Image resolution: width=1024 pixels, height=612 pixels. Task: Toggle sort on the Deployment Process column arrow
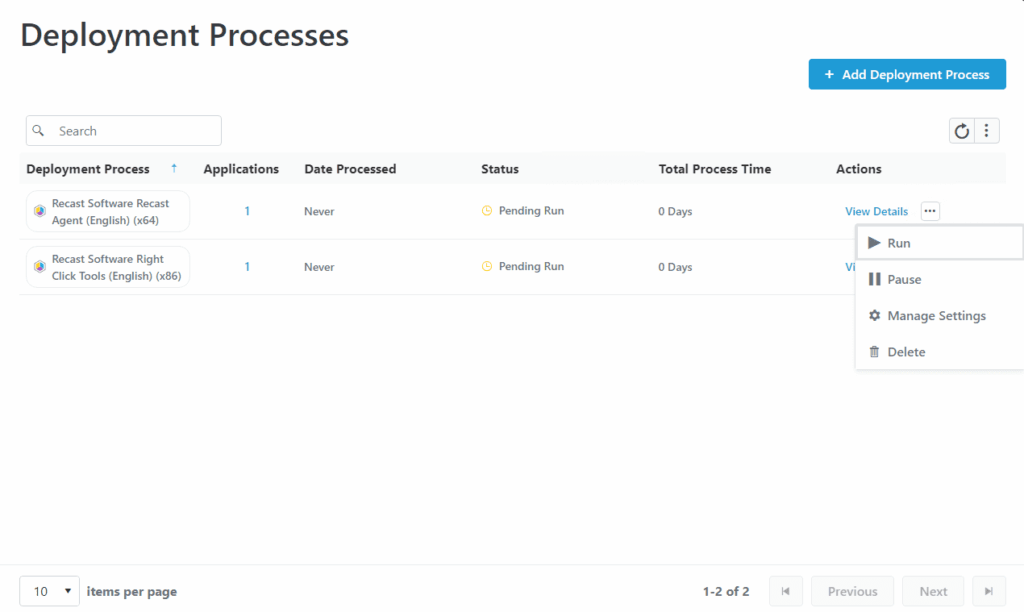pyautogui.click(x=173, y=169)
